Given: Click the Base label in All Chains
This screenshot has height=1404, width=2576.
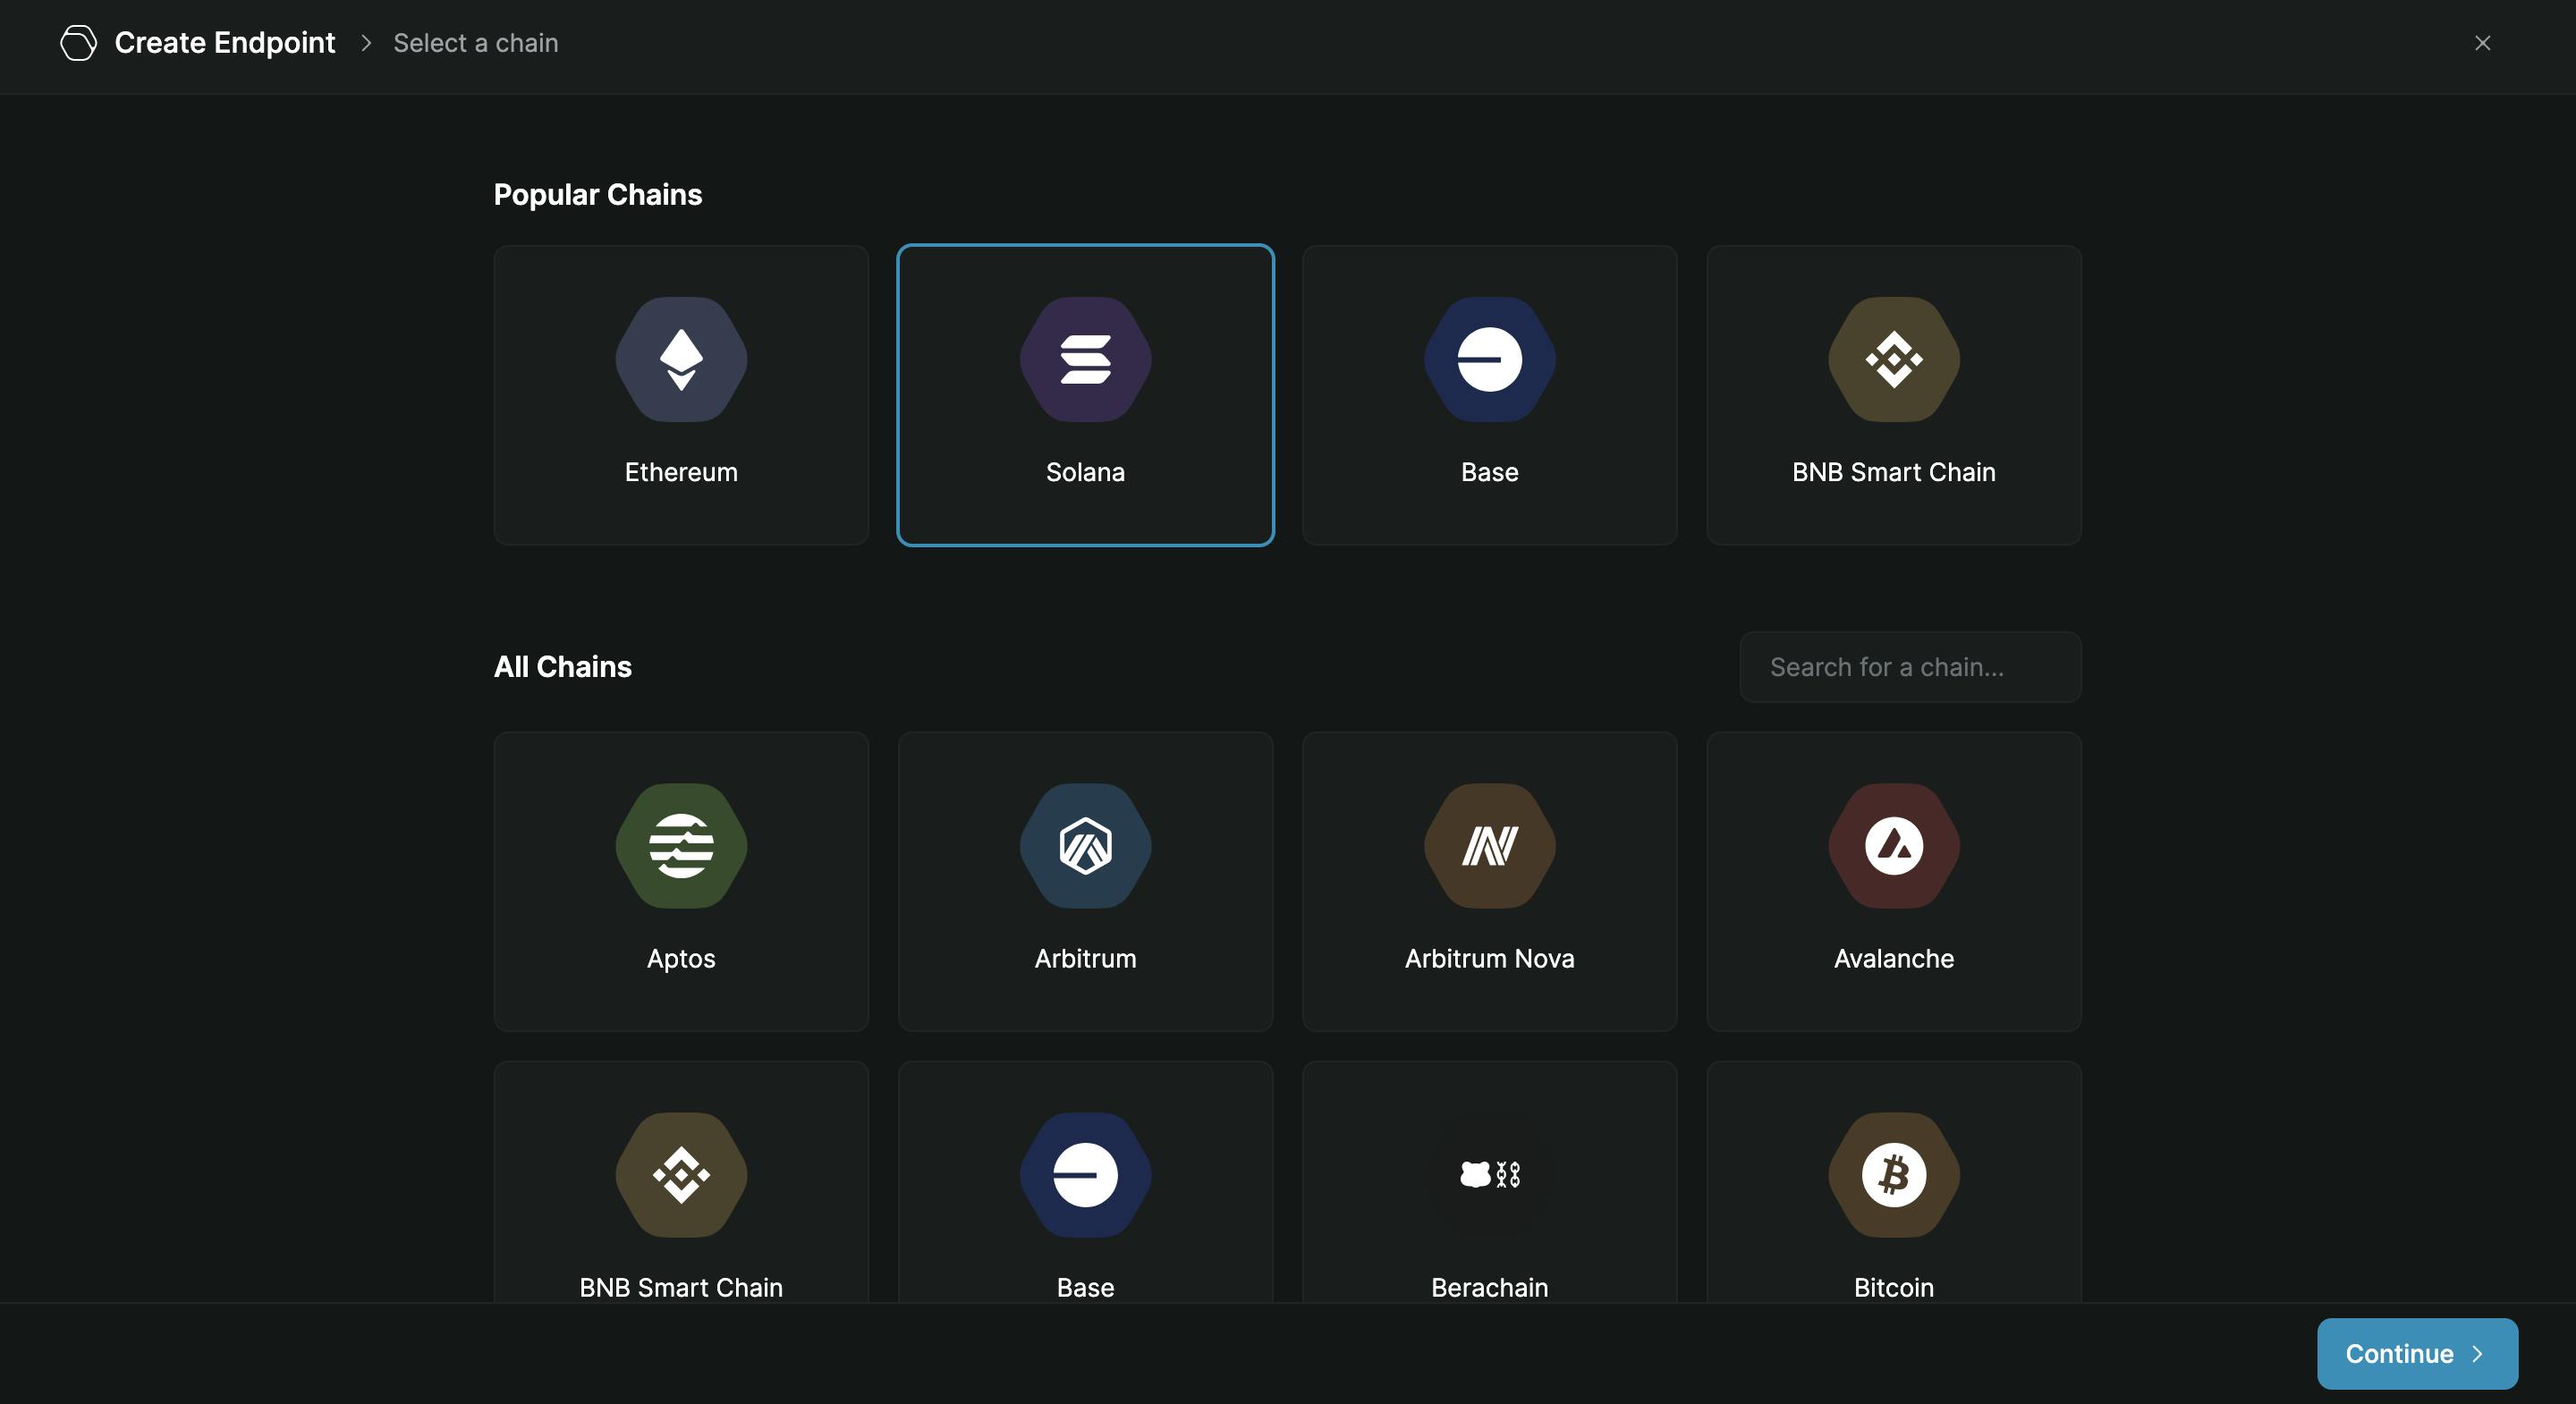Looking at the screenshot, I should [x=1085, y=1288].
